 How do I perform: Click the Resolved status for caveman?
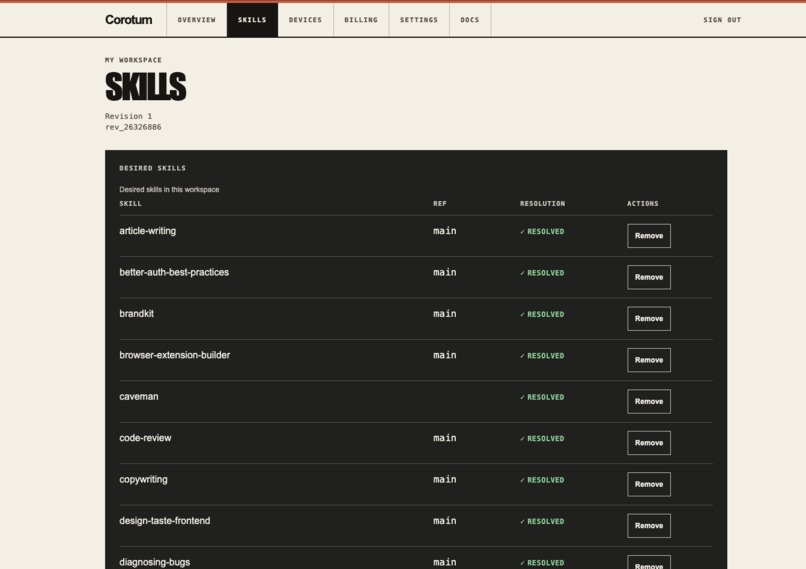542,397
